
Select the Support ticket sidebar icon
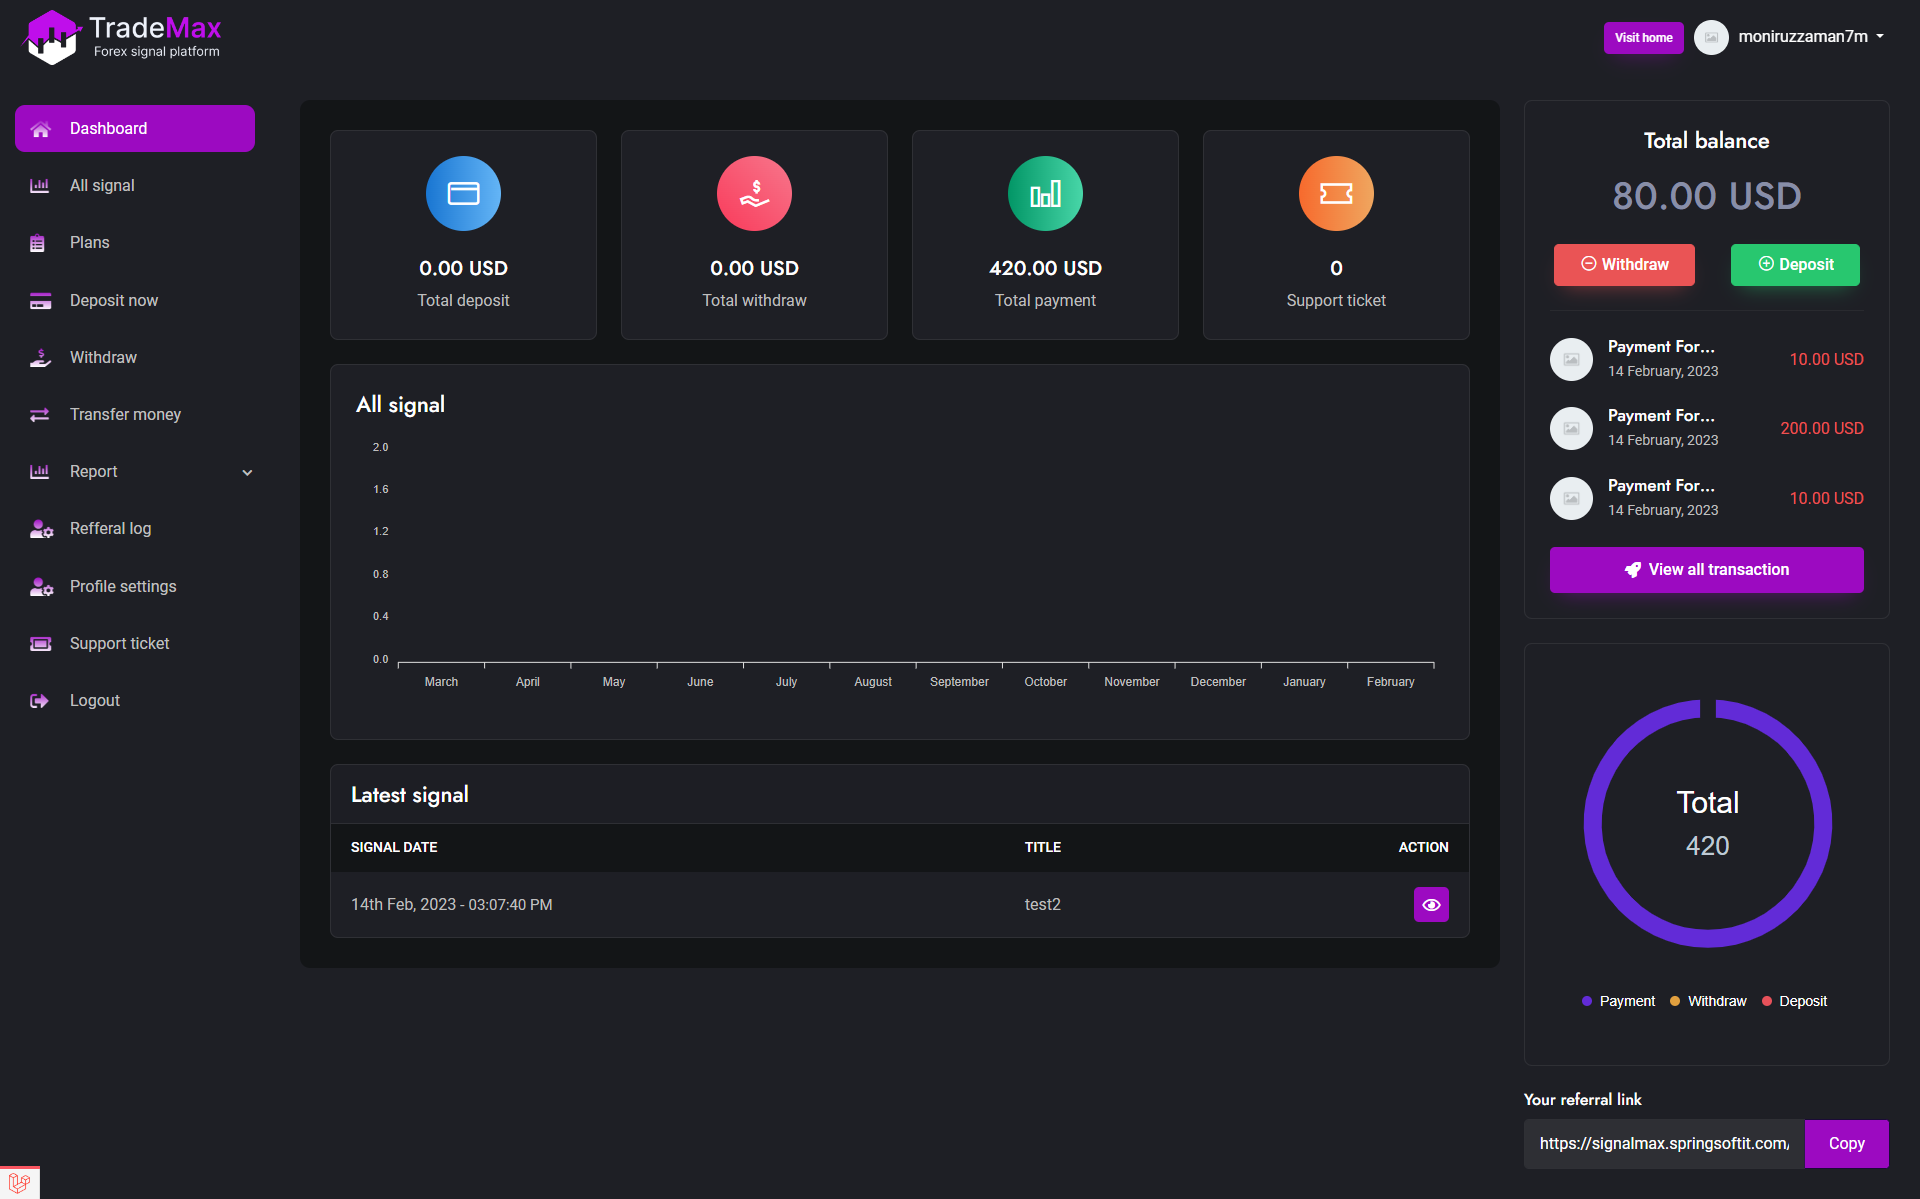point(40,643)
